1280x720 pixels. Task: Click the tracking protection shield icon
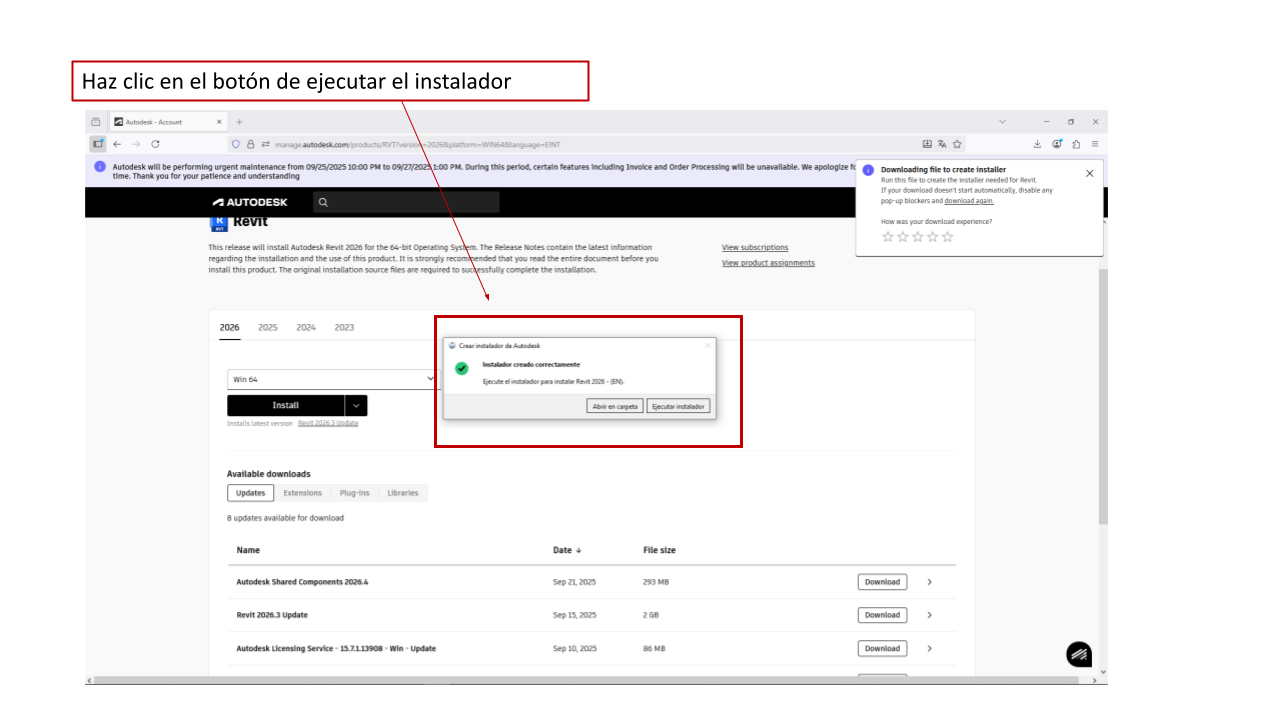point(235,144)
